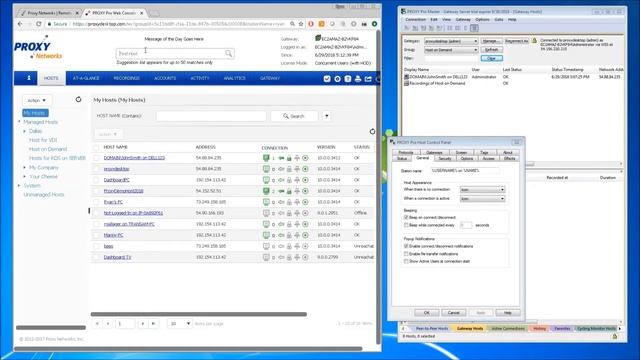Click the monitor connection icon in prodesktop row
This screenshot has width=640, height=360.
click(266, 169)
